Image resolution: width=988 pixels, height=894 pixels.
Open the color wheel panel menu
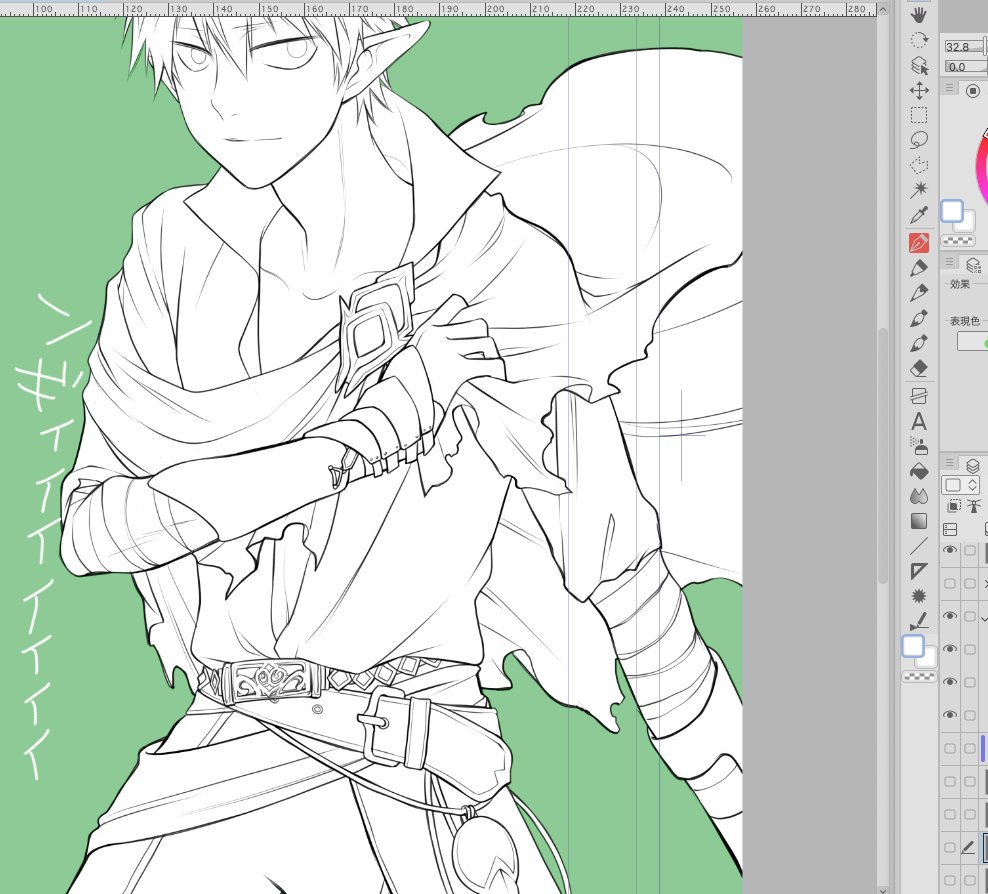[950, 88]
